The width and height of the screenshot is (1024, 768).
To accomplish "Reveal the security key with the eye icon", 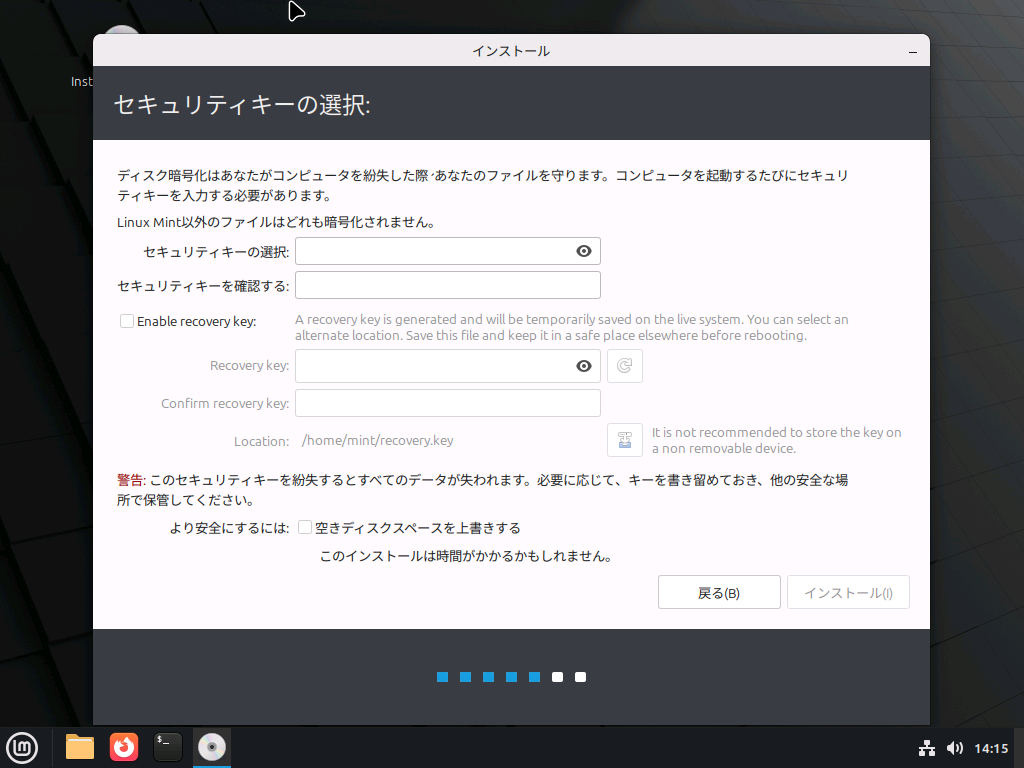I will point(583,251).
